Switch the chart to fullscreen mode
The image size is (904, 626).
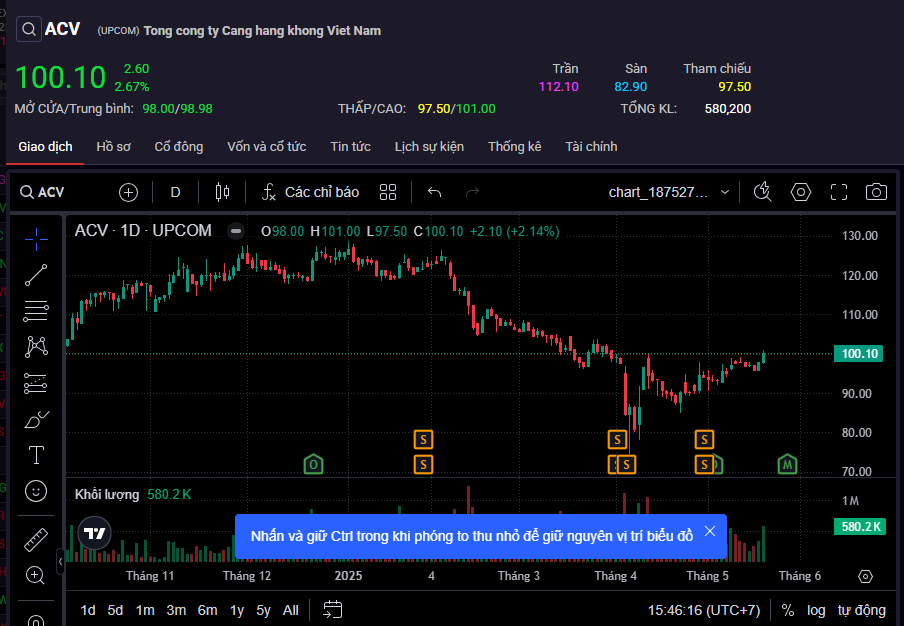coord(839,192)
